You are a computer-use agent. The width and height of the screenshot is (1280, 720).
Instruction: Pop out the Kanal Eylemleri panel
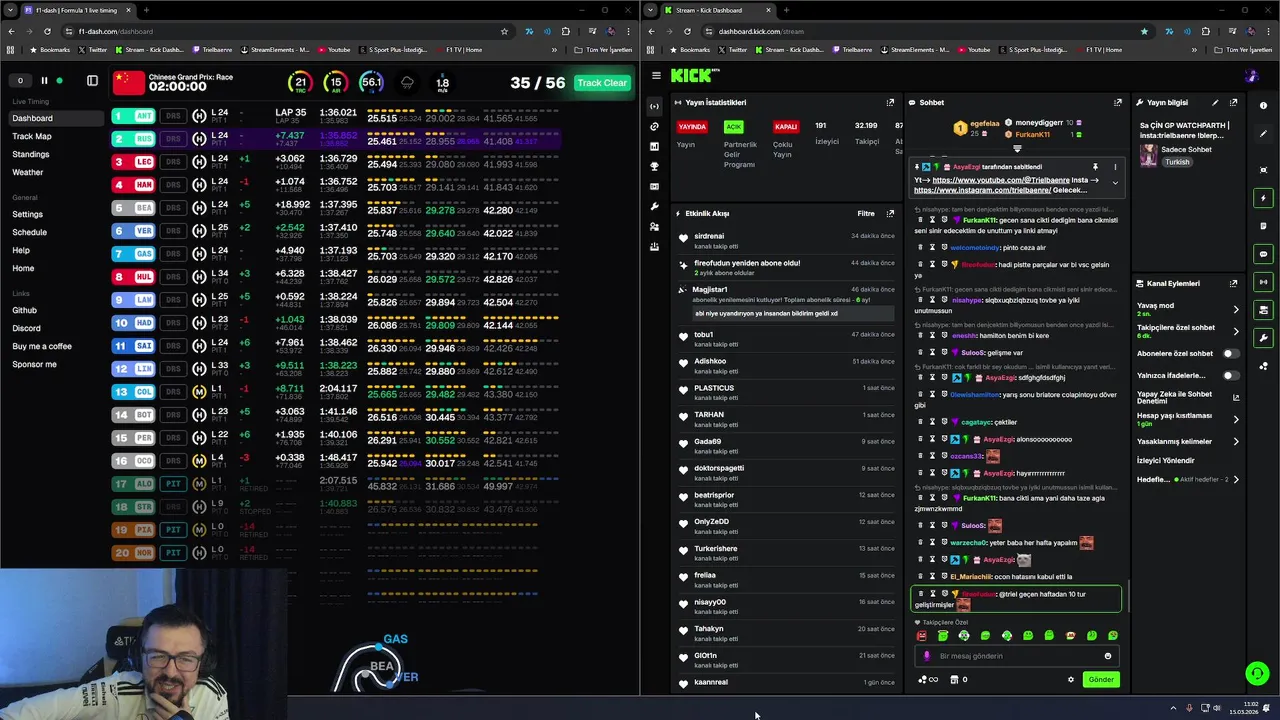point(1233,283)
